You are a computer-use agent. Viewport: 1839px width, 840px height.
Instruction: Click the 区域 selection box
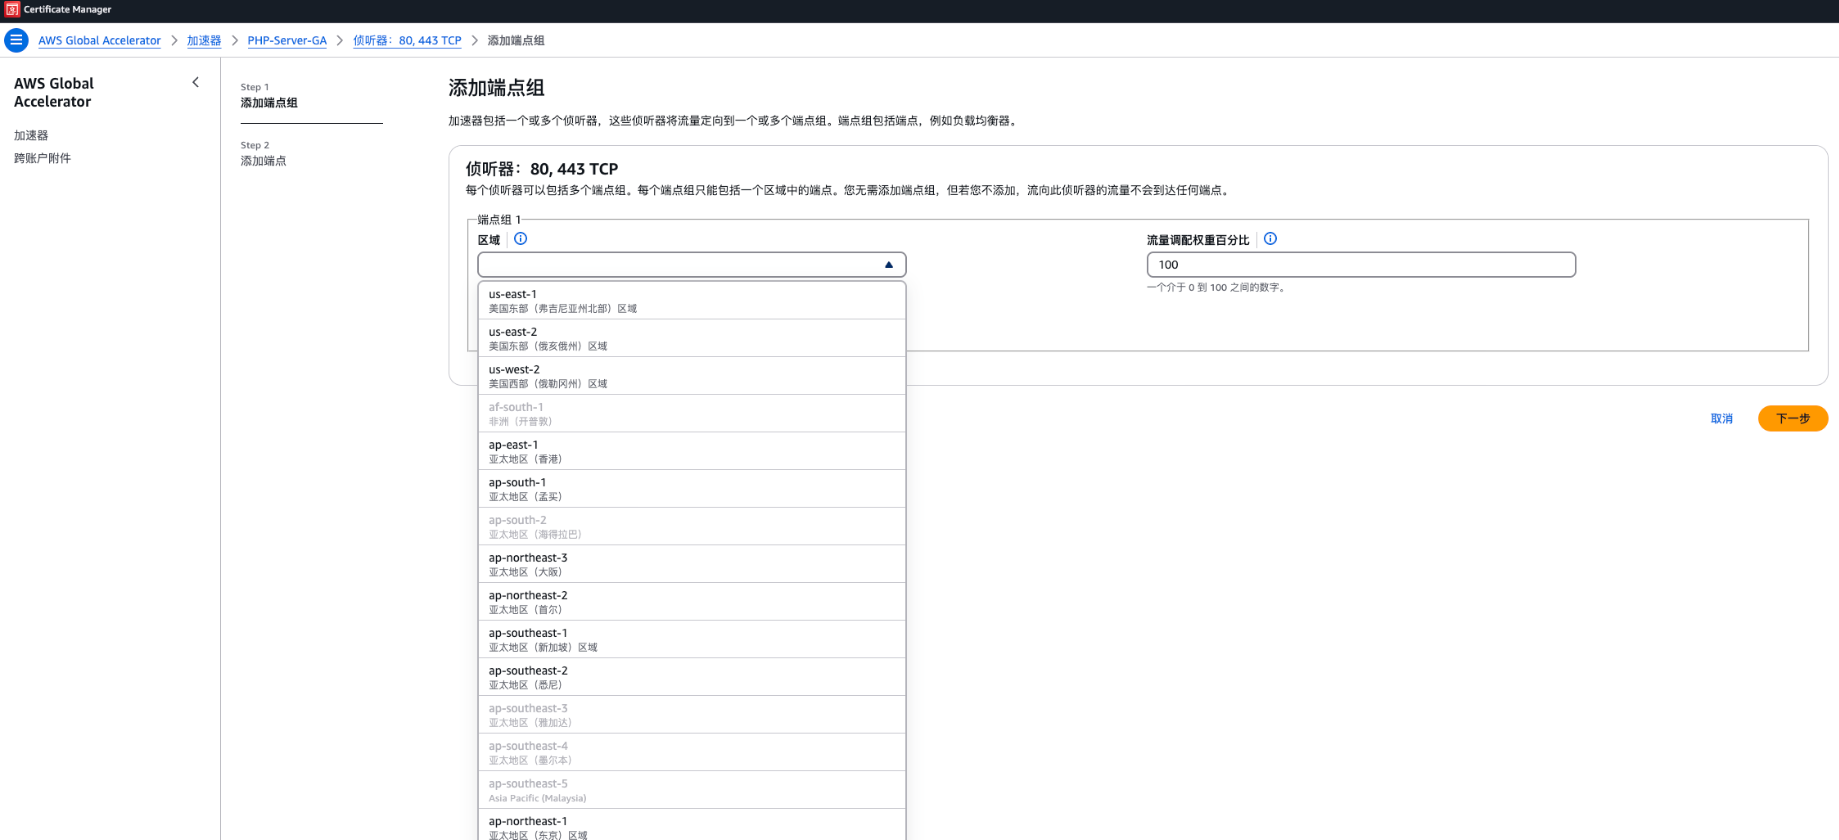(692, 265)
